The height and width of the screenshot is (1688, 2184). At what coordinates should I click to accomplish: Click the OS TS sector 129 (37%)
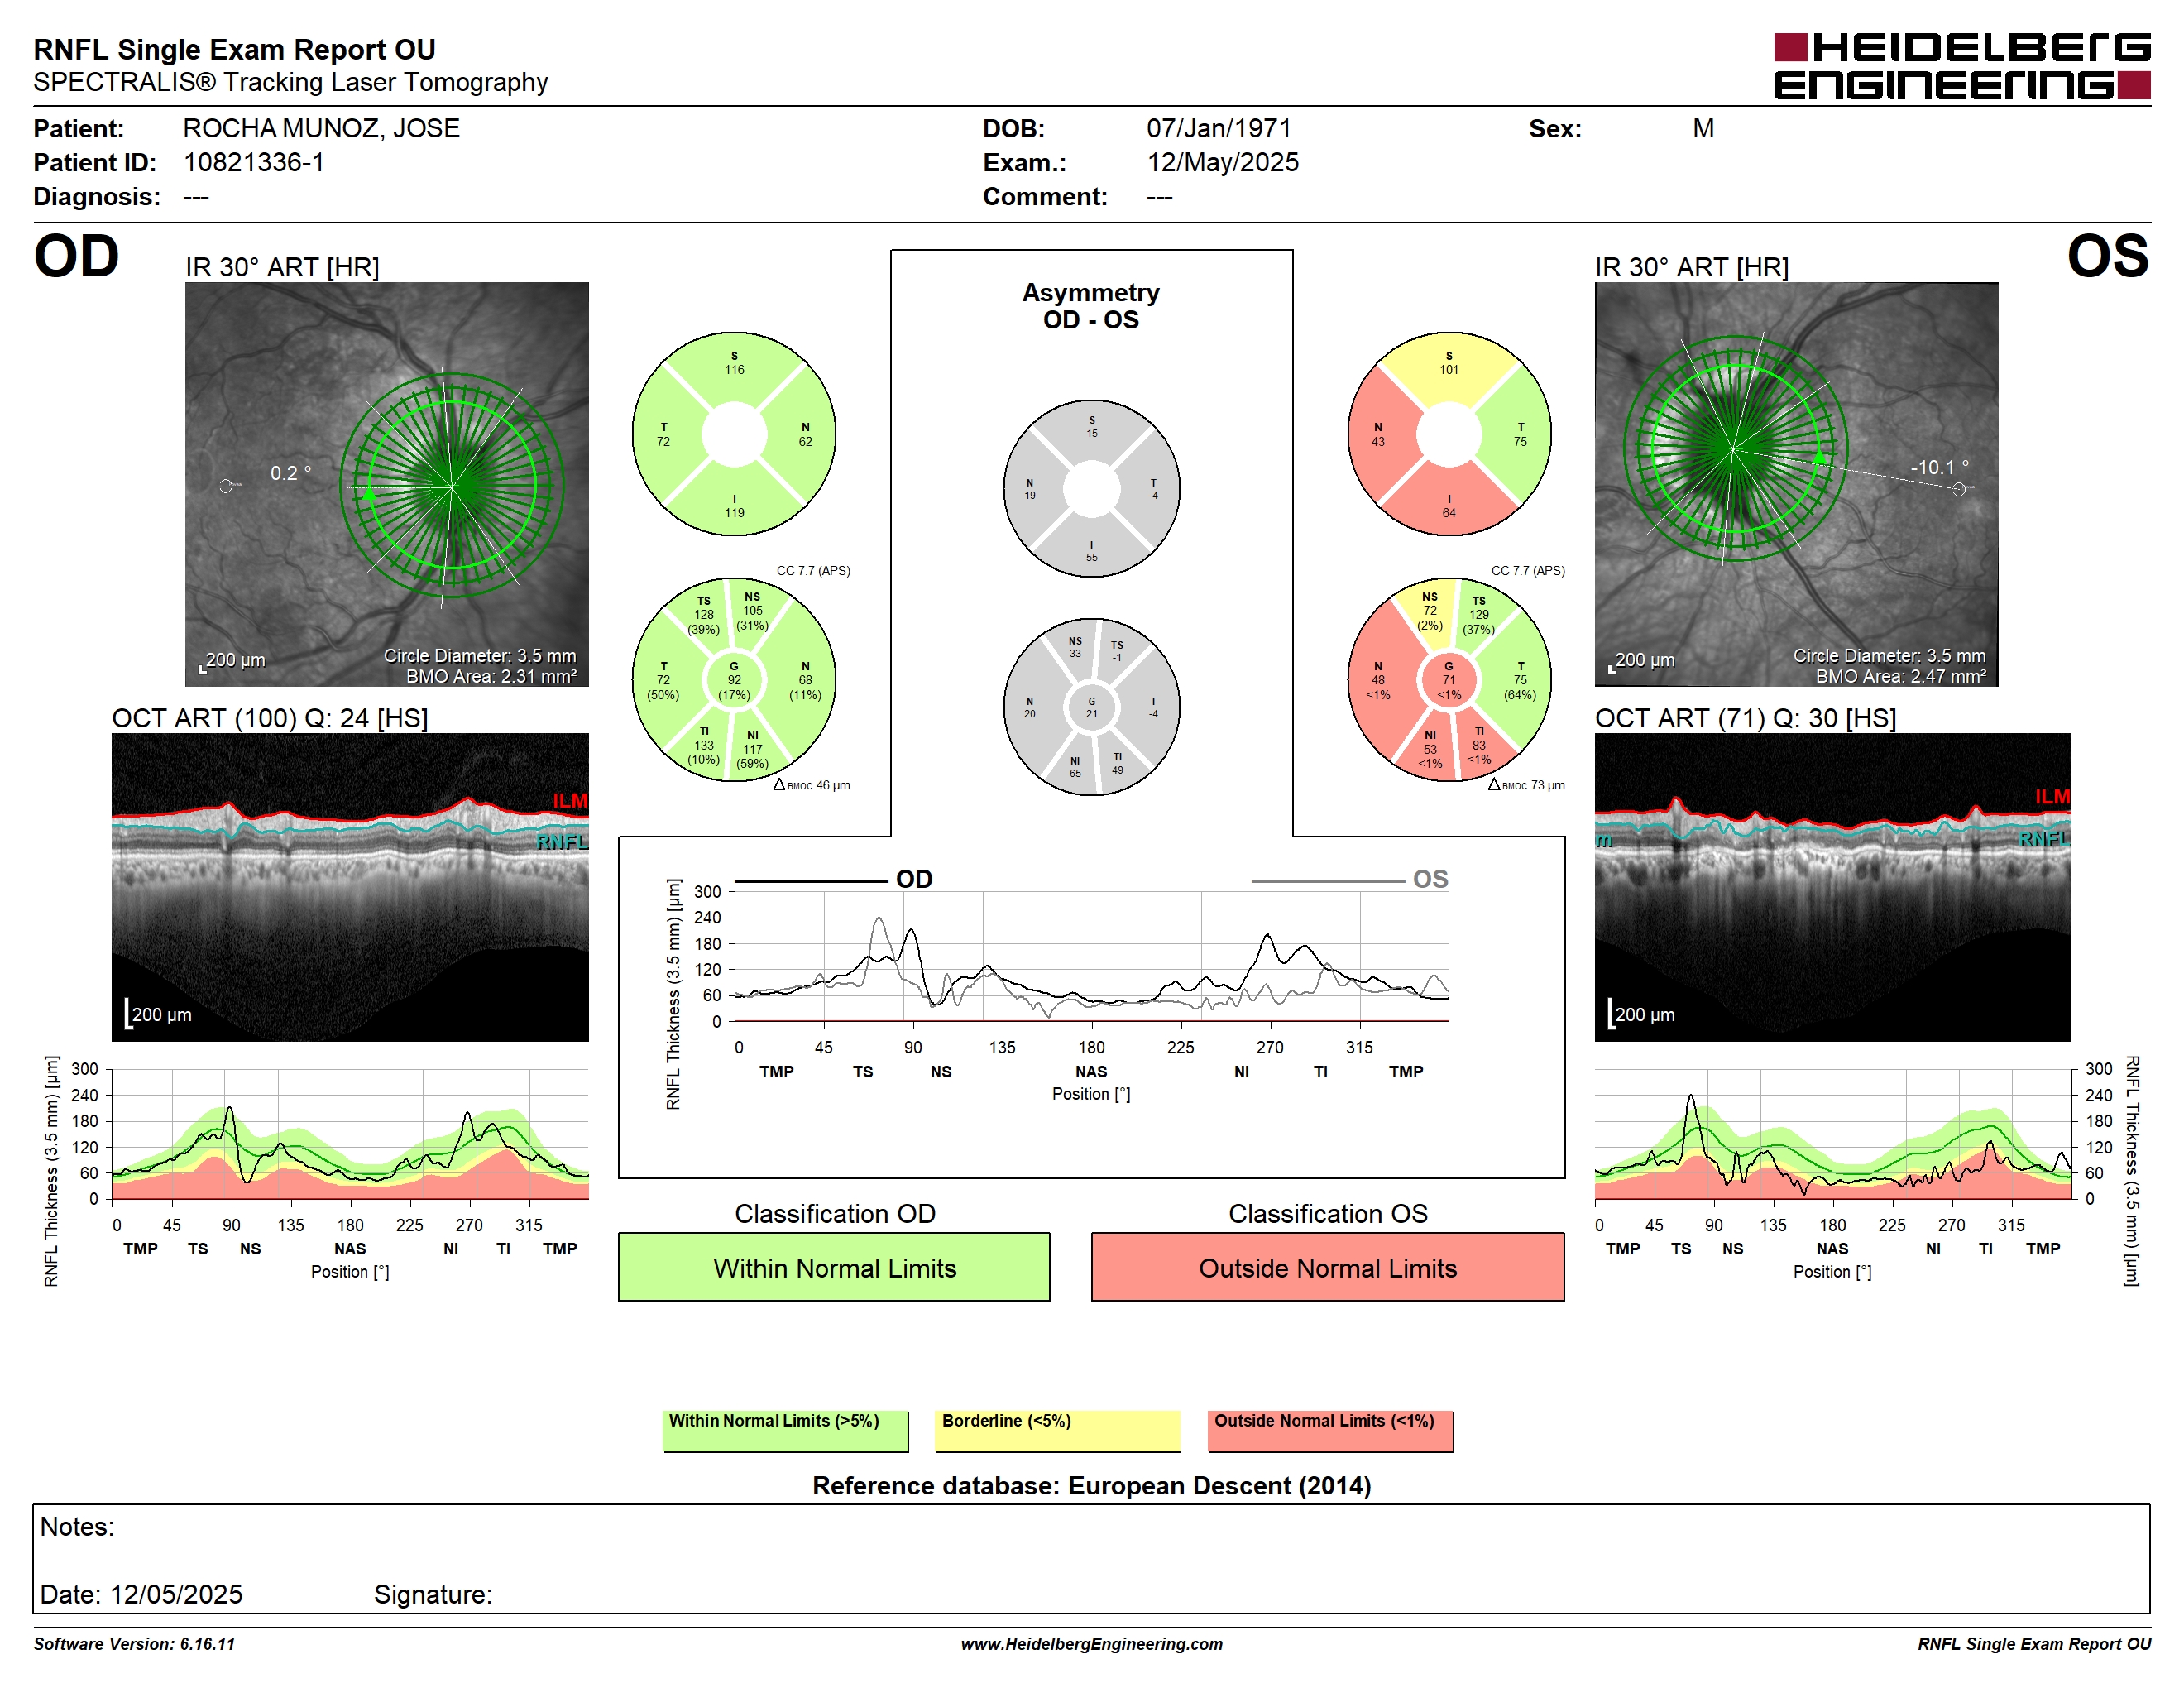tap(1479, 616)
